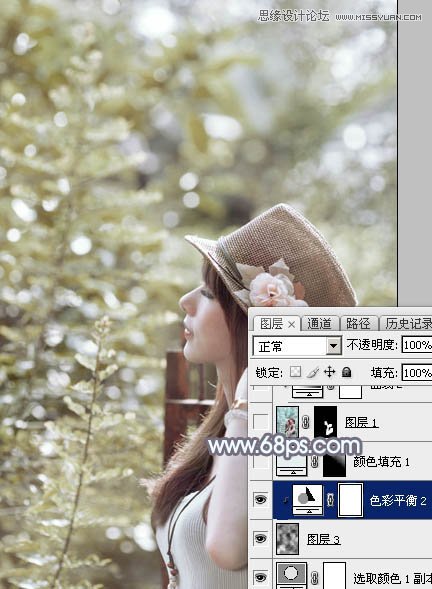
Task: Select the 颜色填充 1 layer name
Action: tap(381, 462)
